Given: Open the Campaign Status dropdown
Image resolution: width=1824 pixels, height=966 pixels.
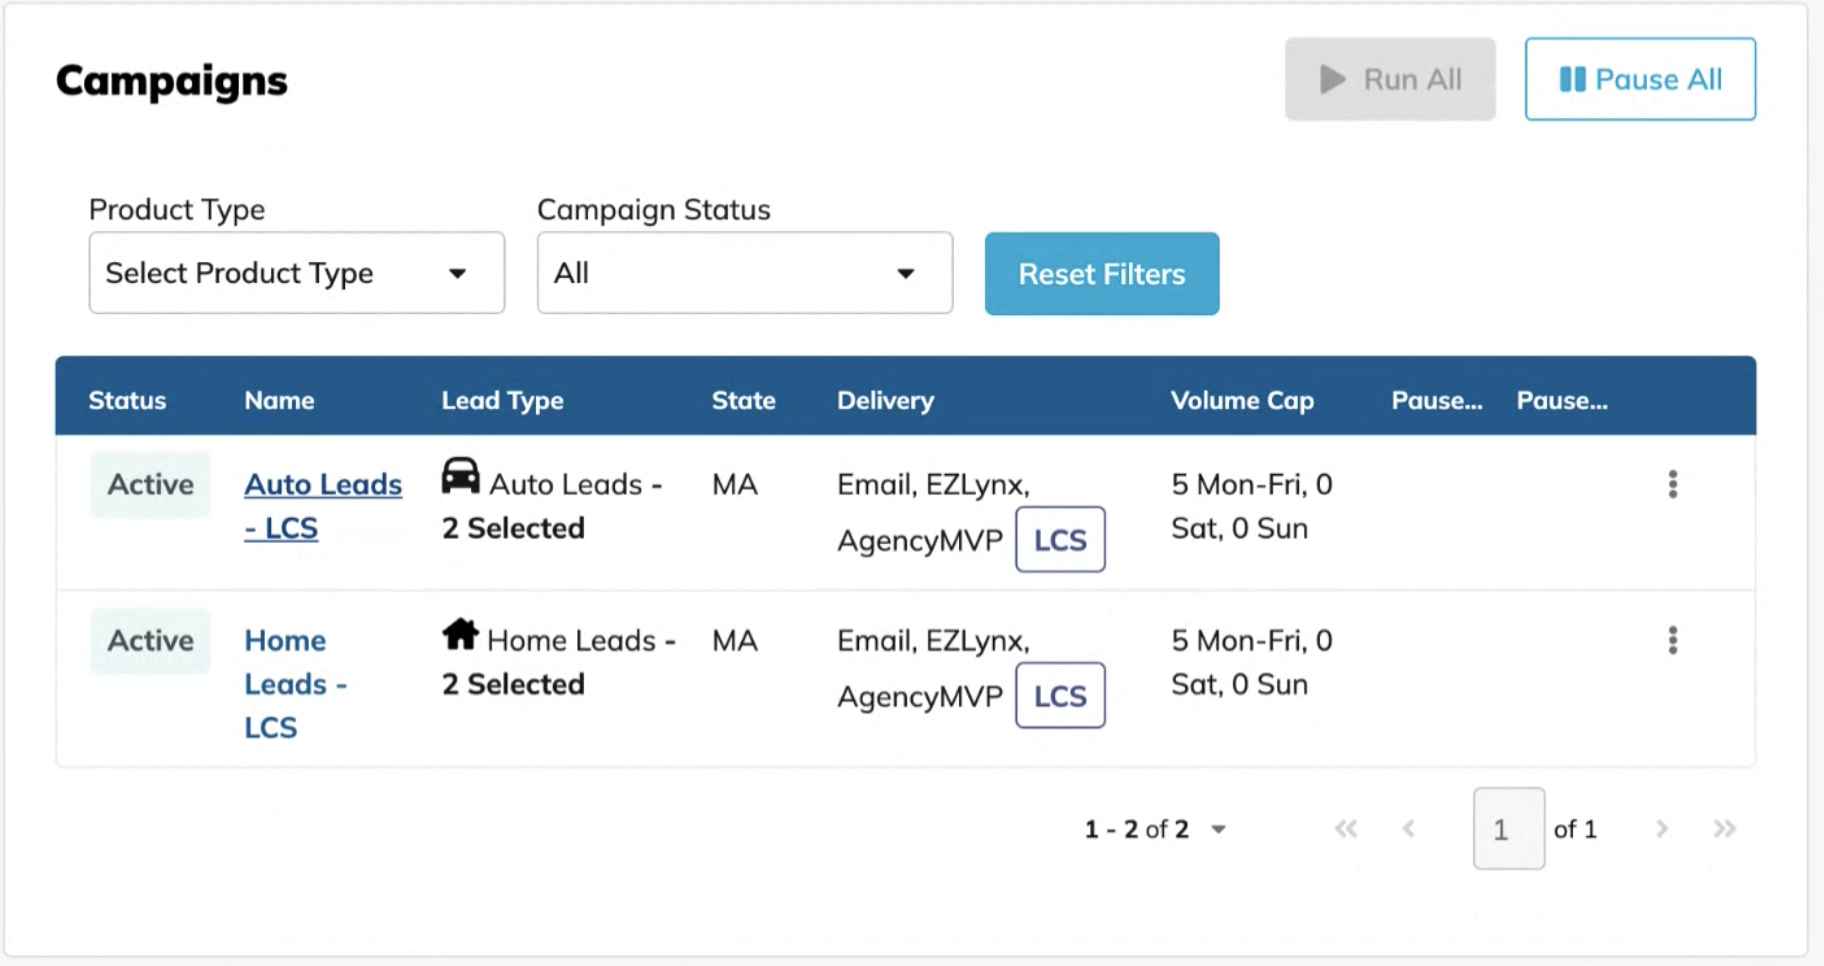Looking at the screenshot, I should click(744, 273).
